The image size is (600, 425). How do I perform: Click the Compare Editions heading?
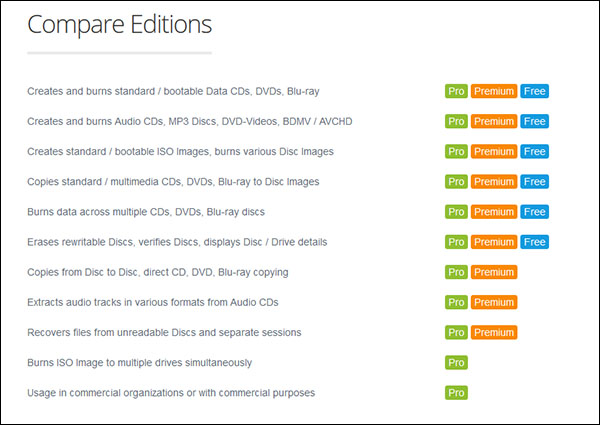point(119,23)
